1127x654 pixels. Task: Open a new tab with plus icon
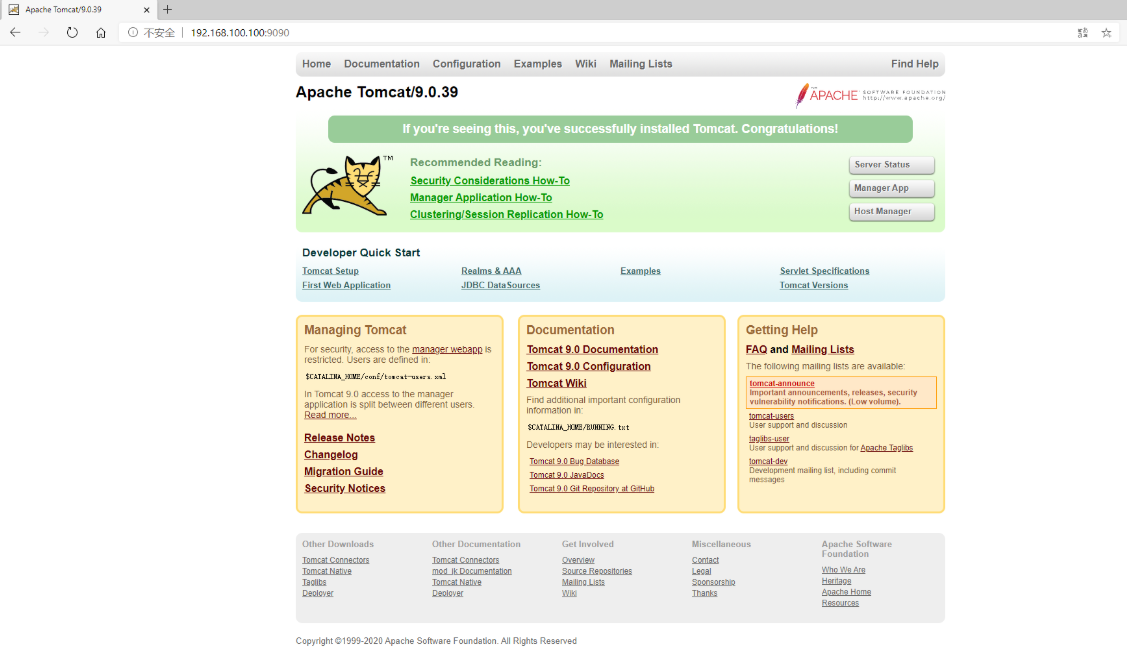tap(167, 9)
